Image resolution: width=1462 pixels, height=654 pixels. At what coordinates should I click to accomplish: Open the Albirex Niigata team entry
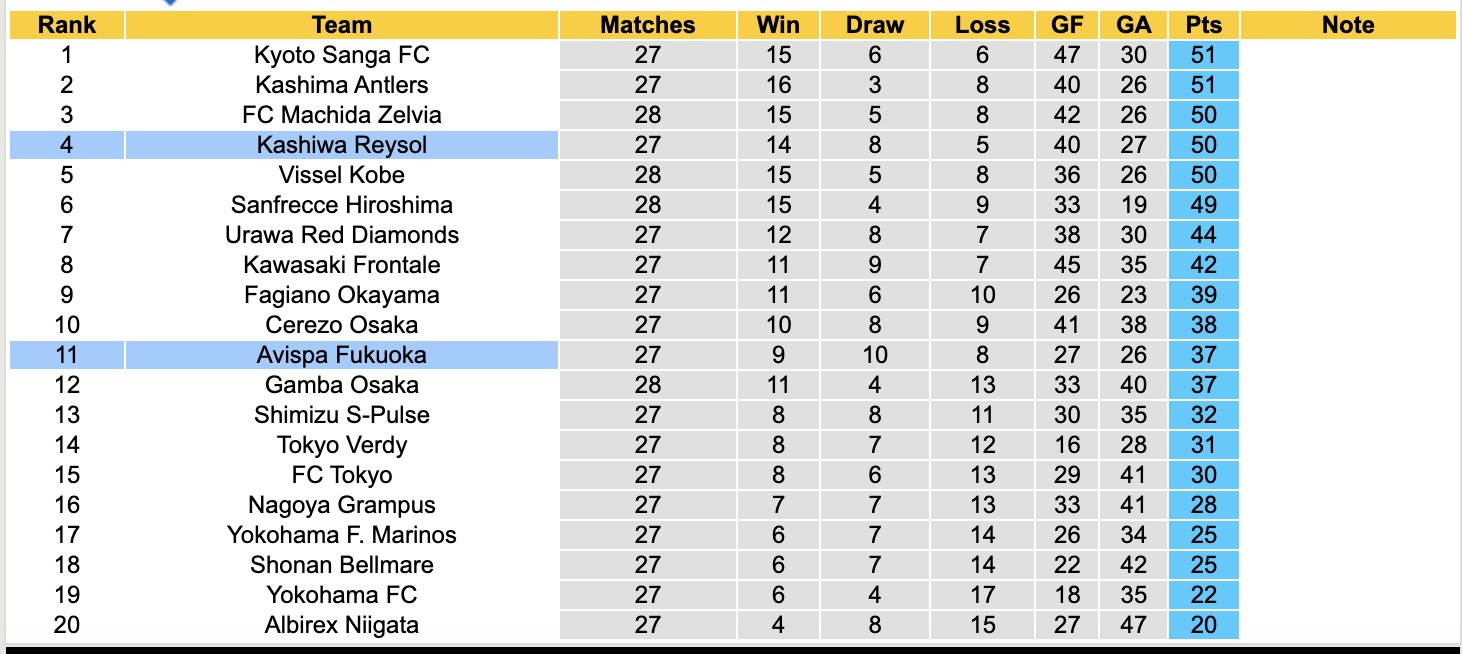click(341, 625)
